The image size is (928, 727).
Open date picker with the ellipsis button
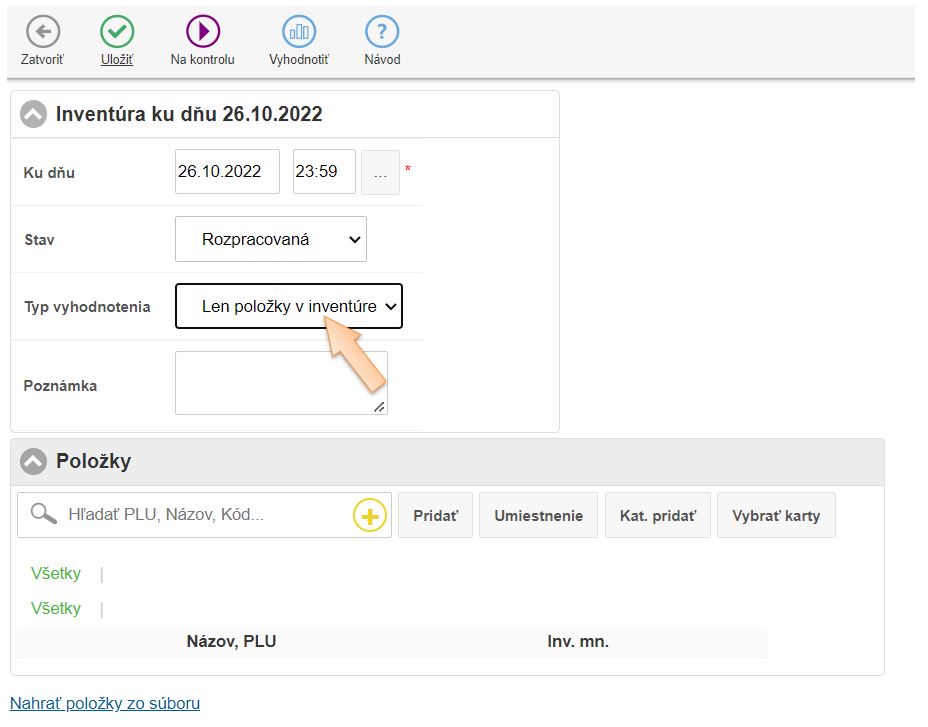coord(380,172)
